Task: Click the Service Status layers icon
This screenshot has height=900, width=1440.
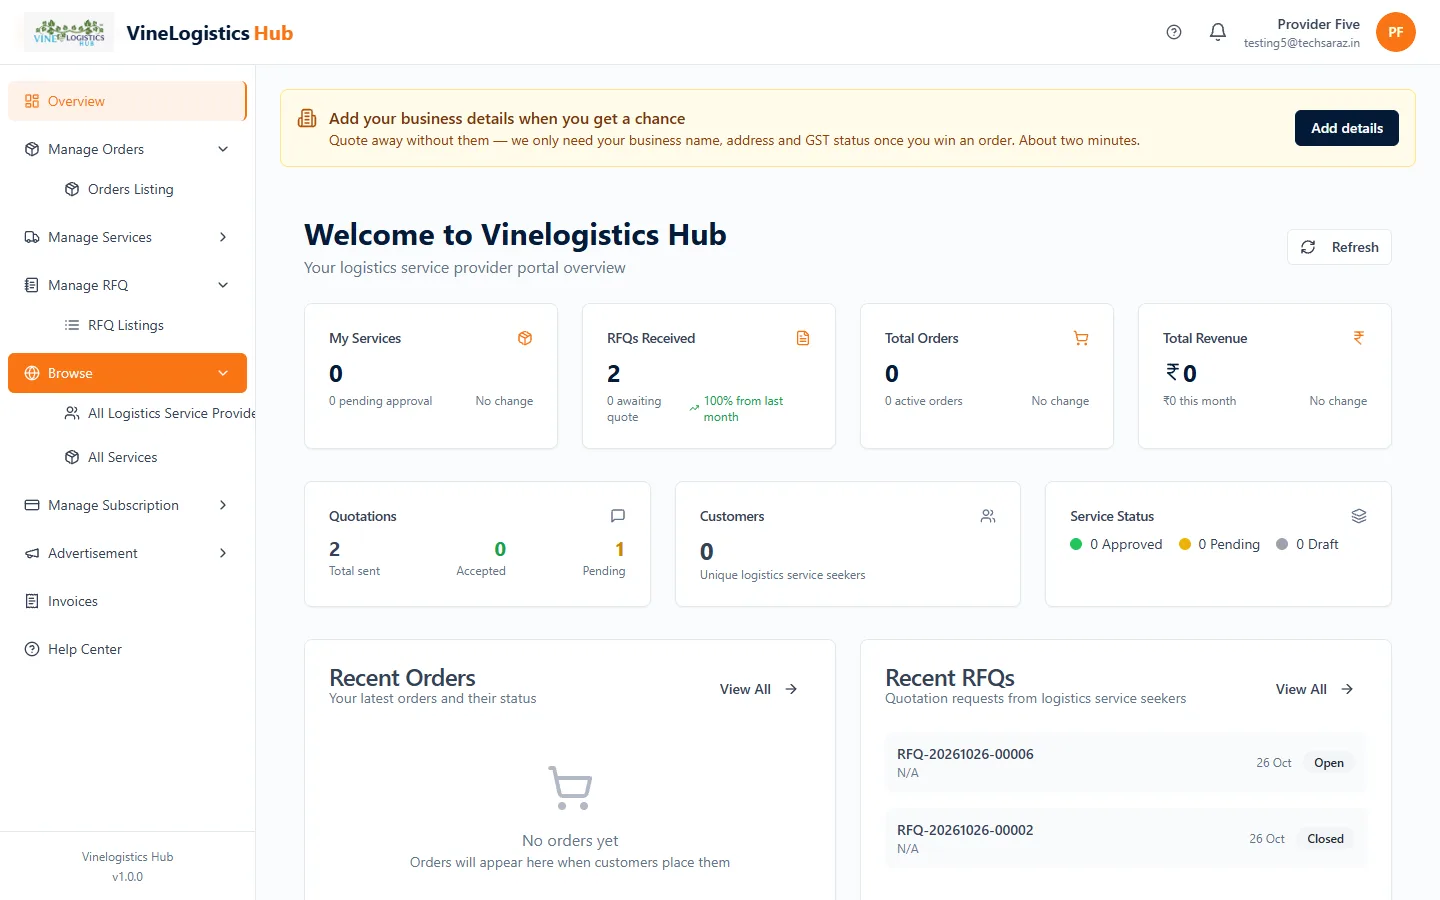Action: (1359, 516)
